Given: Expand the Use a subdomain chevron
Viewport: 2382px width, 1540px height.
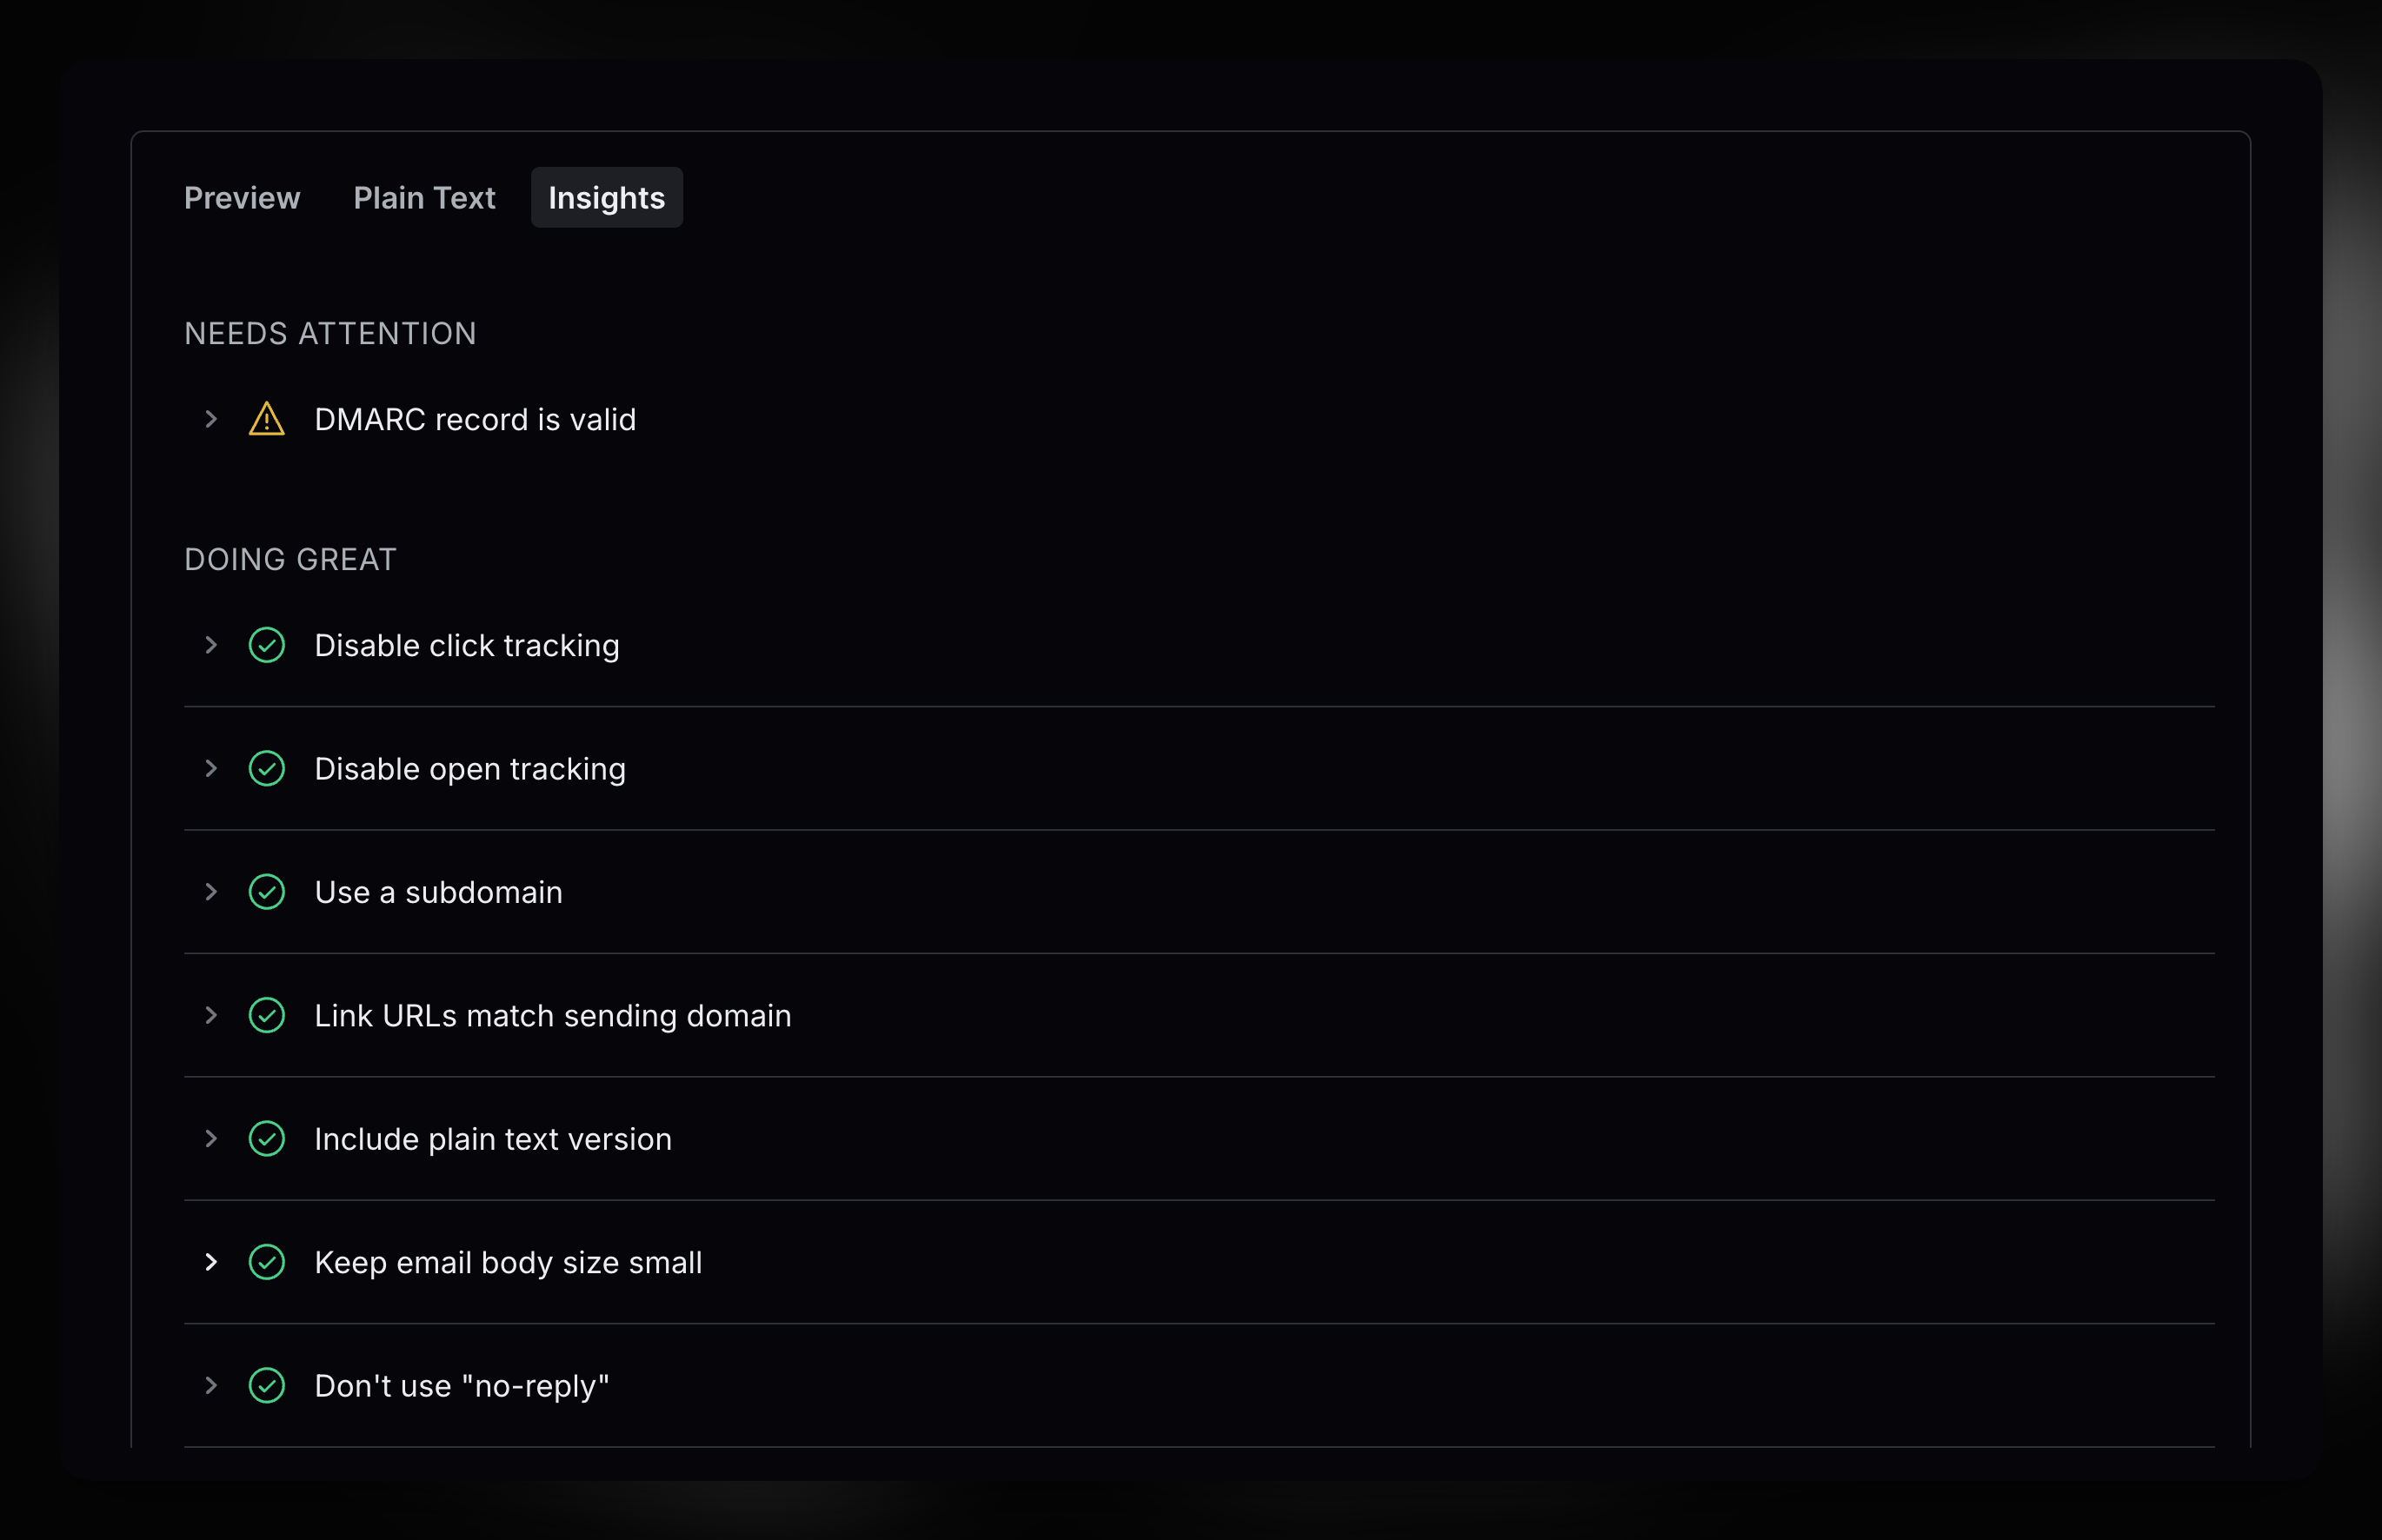Looking at the screenshot, I should point(211,892).
